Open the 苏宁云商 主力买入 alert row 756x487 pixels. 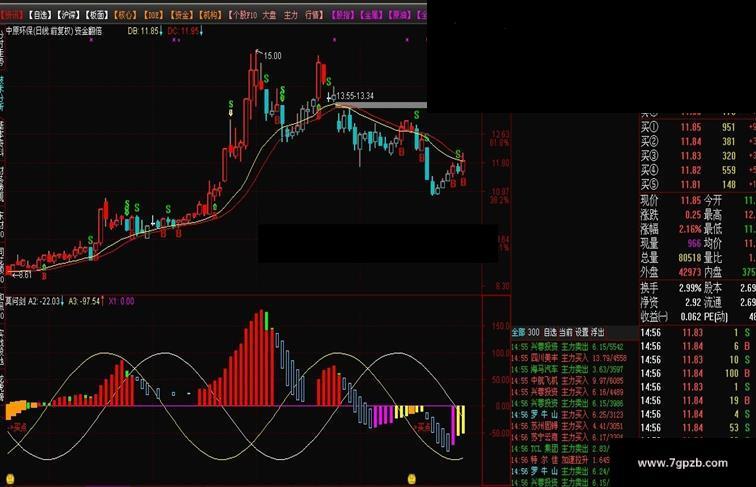[569, 437]
